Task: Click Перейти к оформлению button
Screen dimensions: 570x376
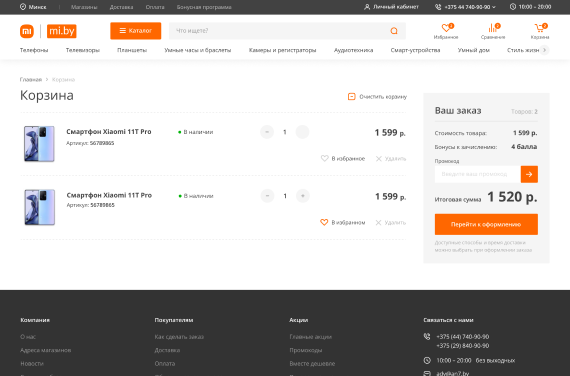Action: [486, 224]
